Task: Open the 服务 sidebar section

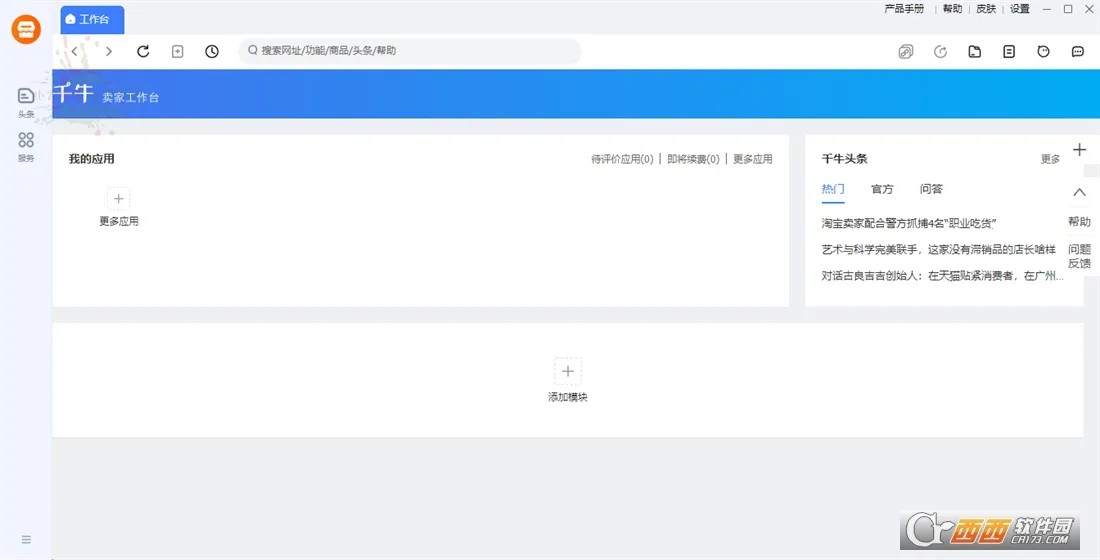Action: point(26,146)
